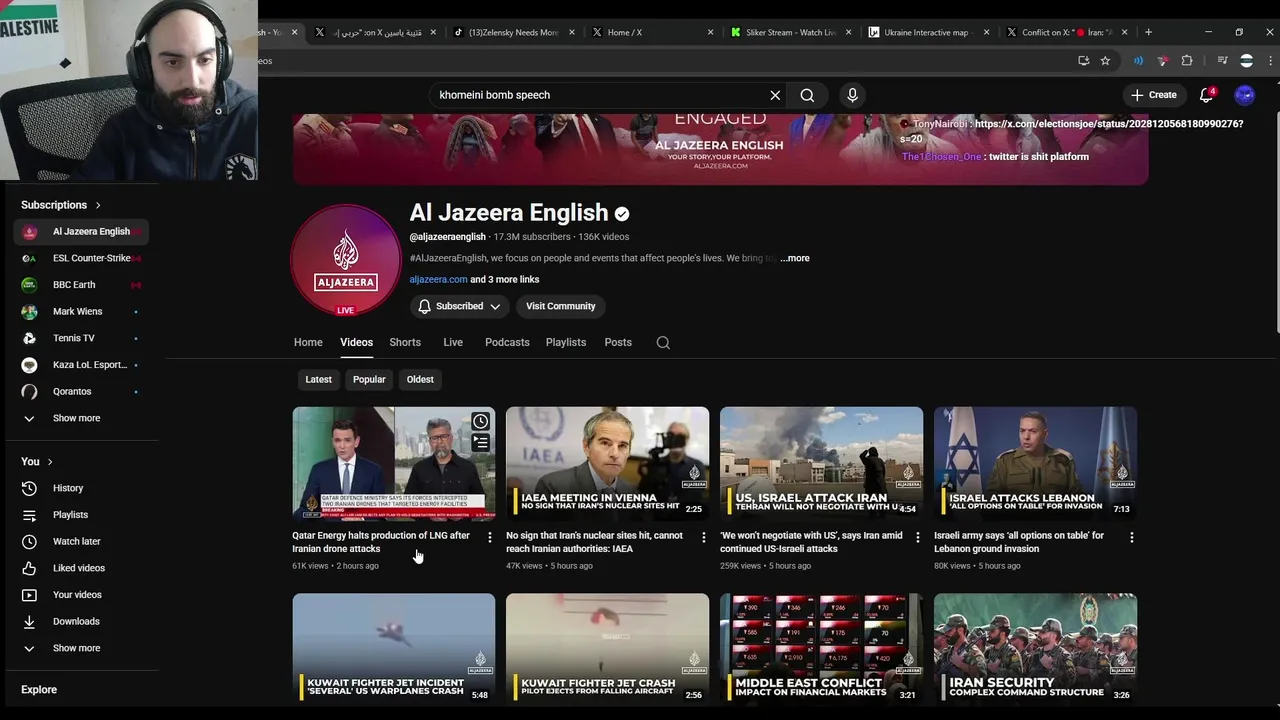Open options menu for Qatar Energy video
The image size is (1280, 720).
pos(489,537)
